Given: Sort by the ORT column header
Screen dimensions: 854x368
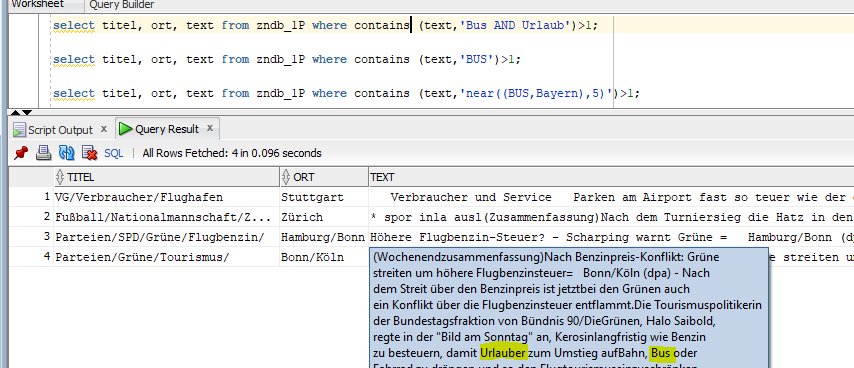Looking at the screenshot, I should click(x=324, y=177).
